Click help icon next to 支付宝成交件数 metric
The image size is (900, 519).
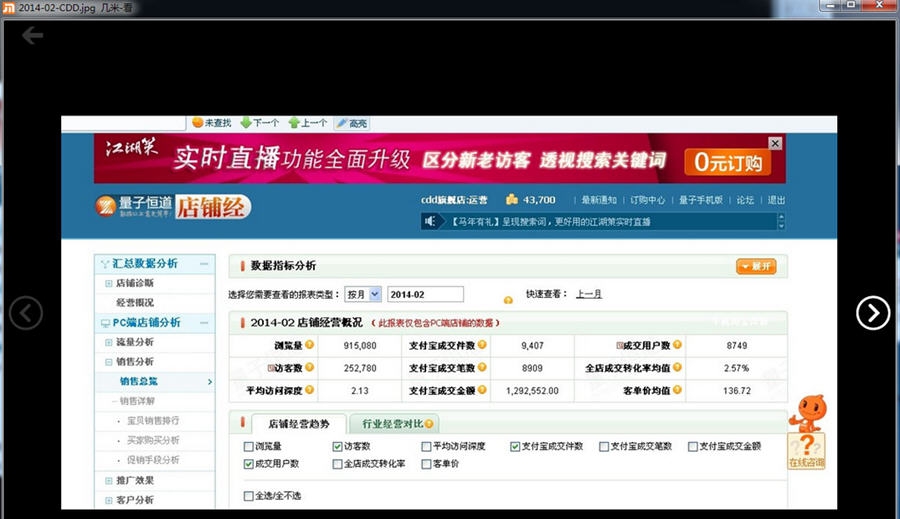482,344
